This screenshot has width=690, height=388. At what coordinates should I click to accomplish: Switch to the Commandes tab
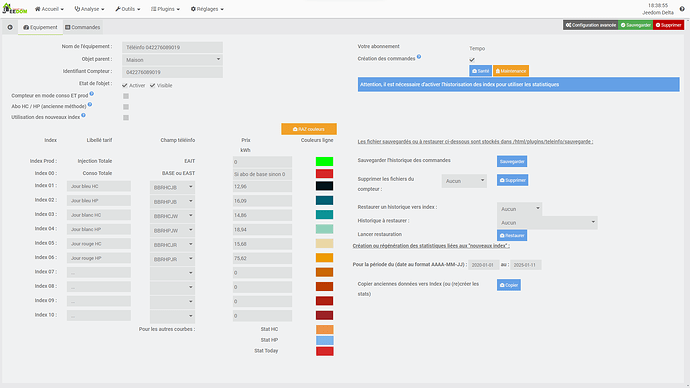[x=83, y=27]
